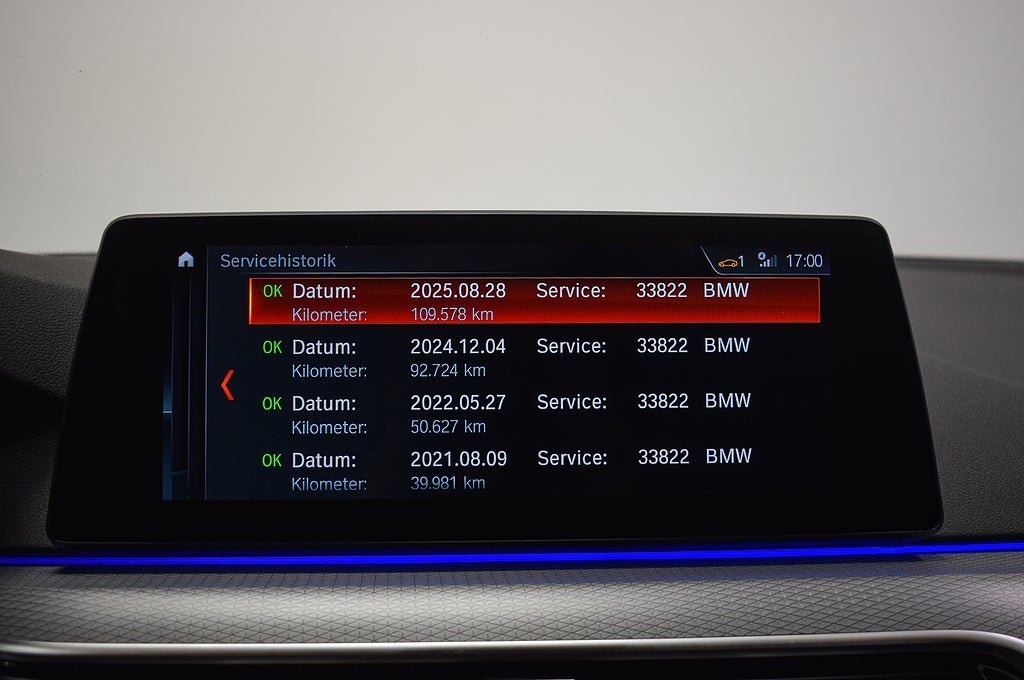Tap the mobile signal strength icon

[768, 263]
